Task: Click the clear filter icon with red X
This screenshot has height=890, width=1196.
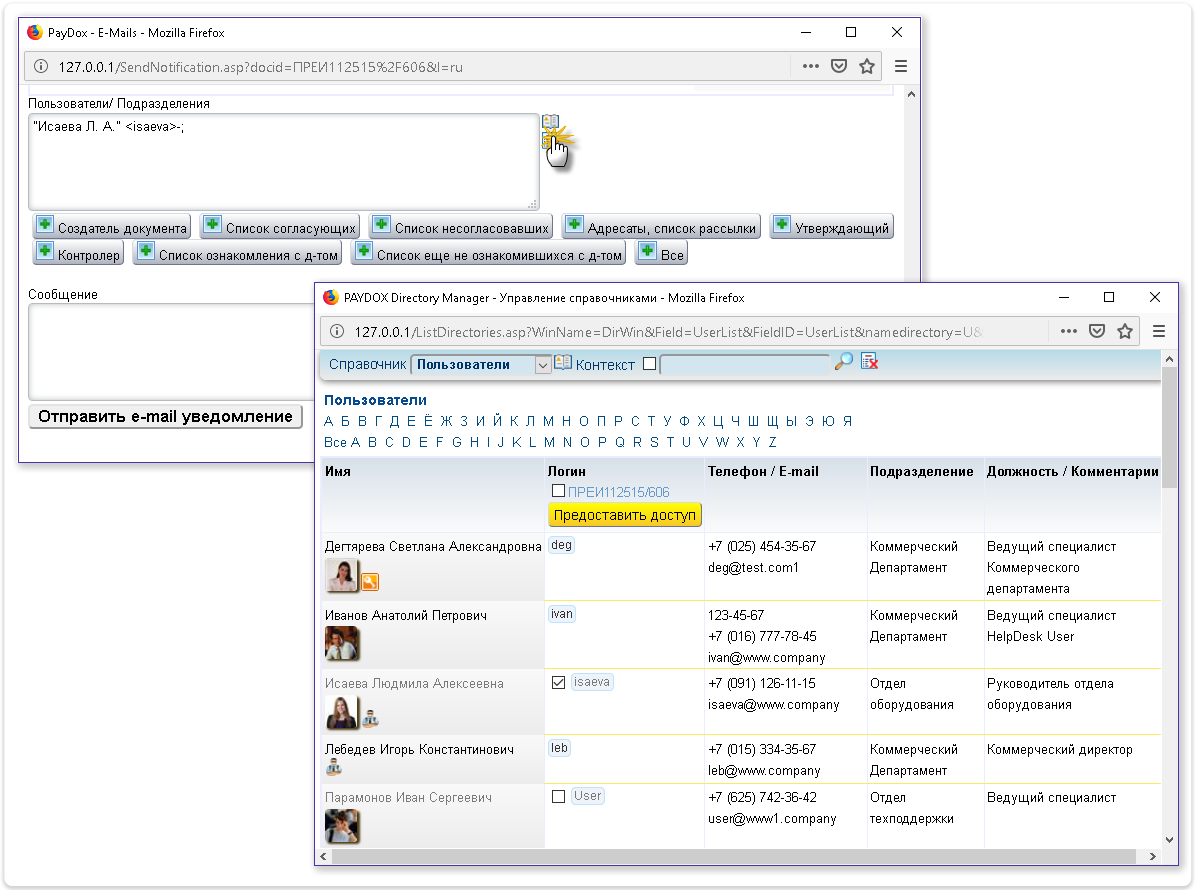Action: pos(869,362)
